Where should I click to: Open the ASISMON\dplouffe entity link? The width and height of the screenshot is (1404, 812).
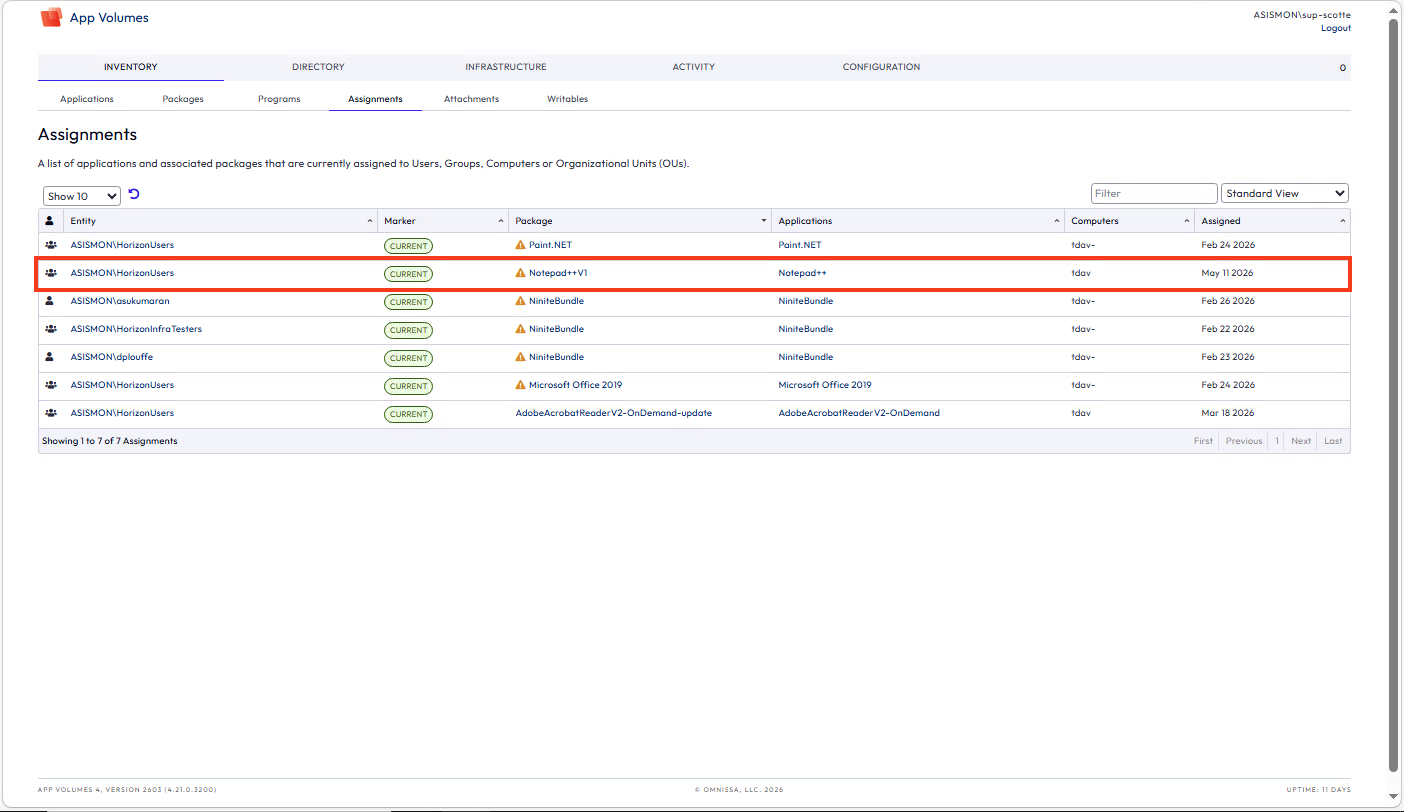[111, 357]
